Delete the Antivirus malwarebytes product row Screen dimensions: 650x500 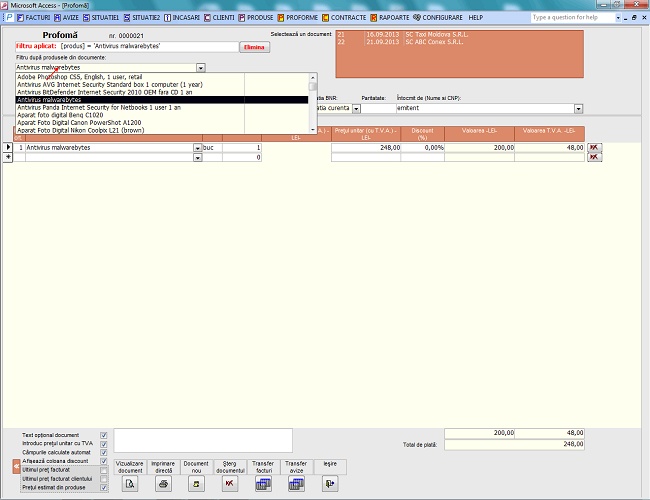coord(594,147)
